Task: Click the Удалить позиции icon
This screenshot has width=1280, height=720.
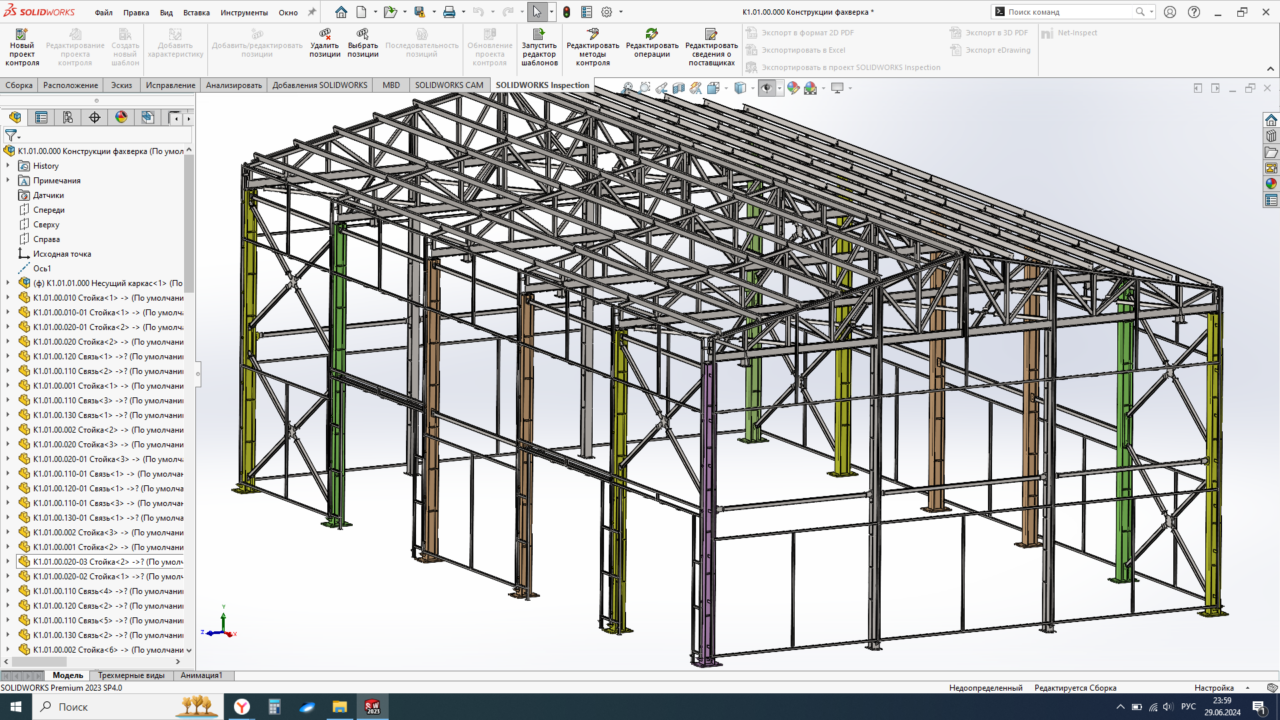Action: coord(324,34)
